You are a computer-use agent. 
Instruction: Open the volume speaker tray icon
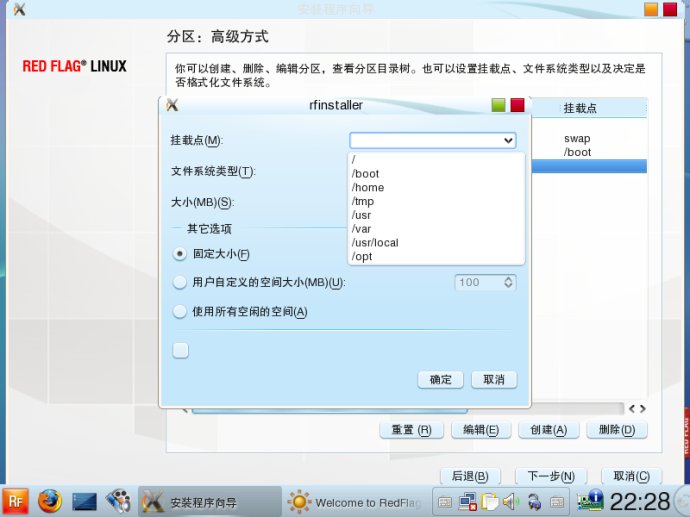(x=509, y=501)
